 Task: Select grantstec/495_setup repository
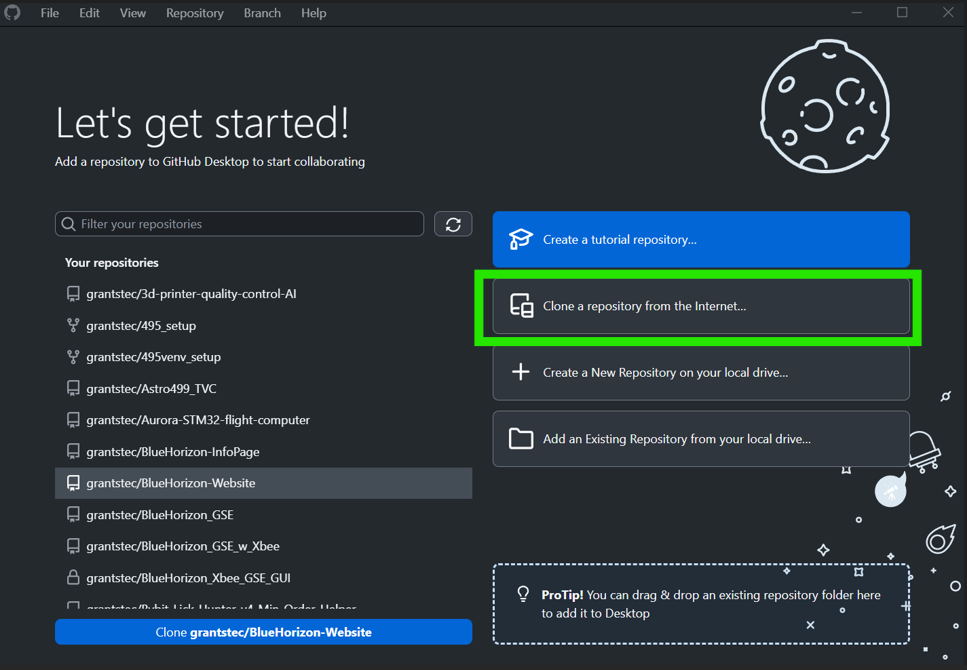pyautogui.click(x=263, y=325)
